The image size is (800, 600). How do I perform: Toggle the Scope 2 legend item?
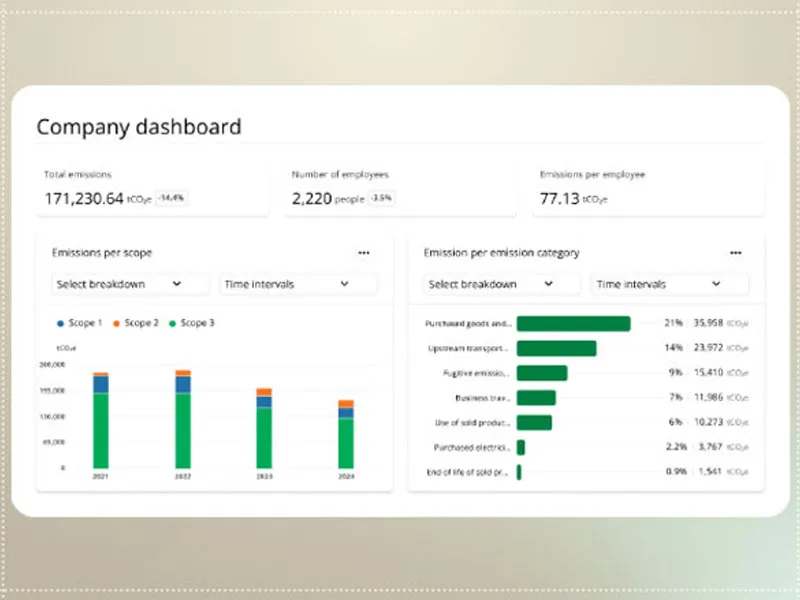point(135,323)
